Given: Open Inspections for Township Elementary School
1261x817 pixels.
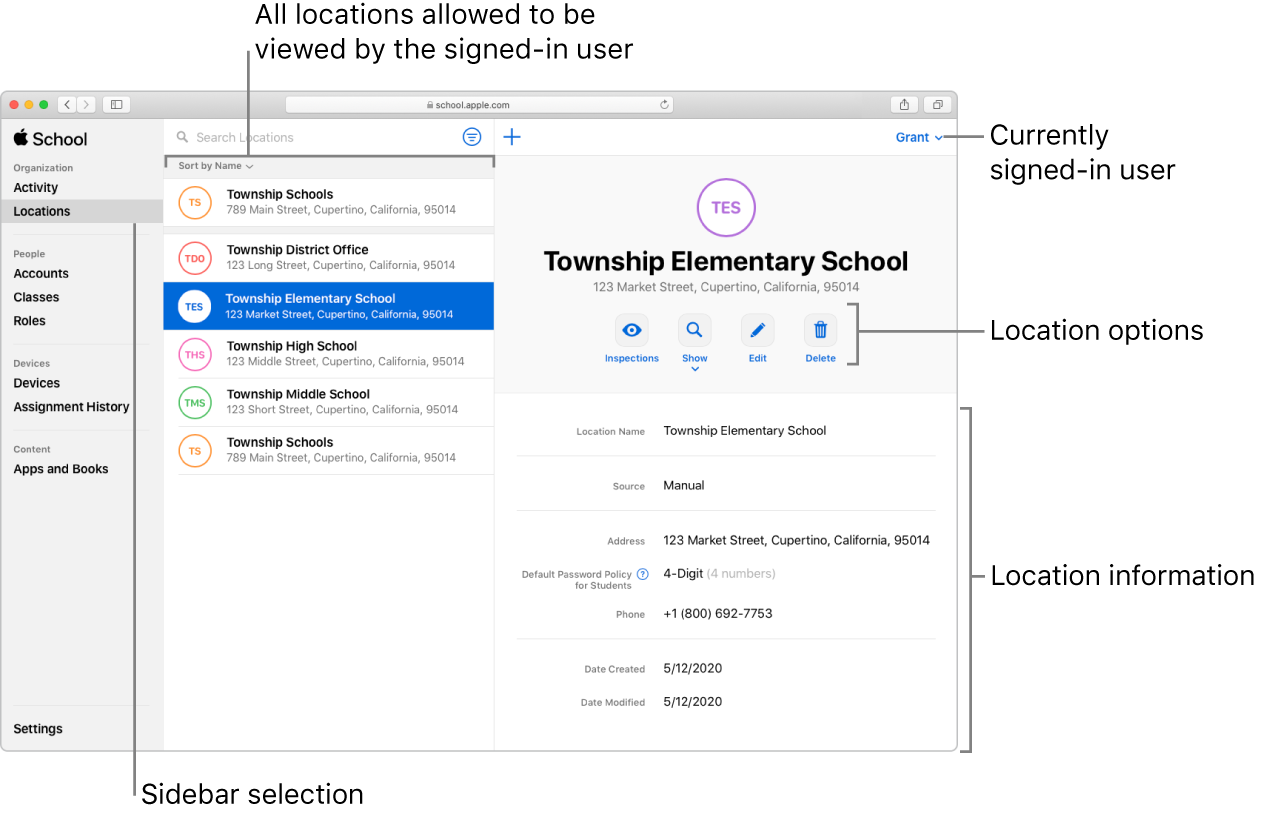Looking at the screenshot, I should [x=631, y=330].
